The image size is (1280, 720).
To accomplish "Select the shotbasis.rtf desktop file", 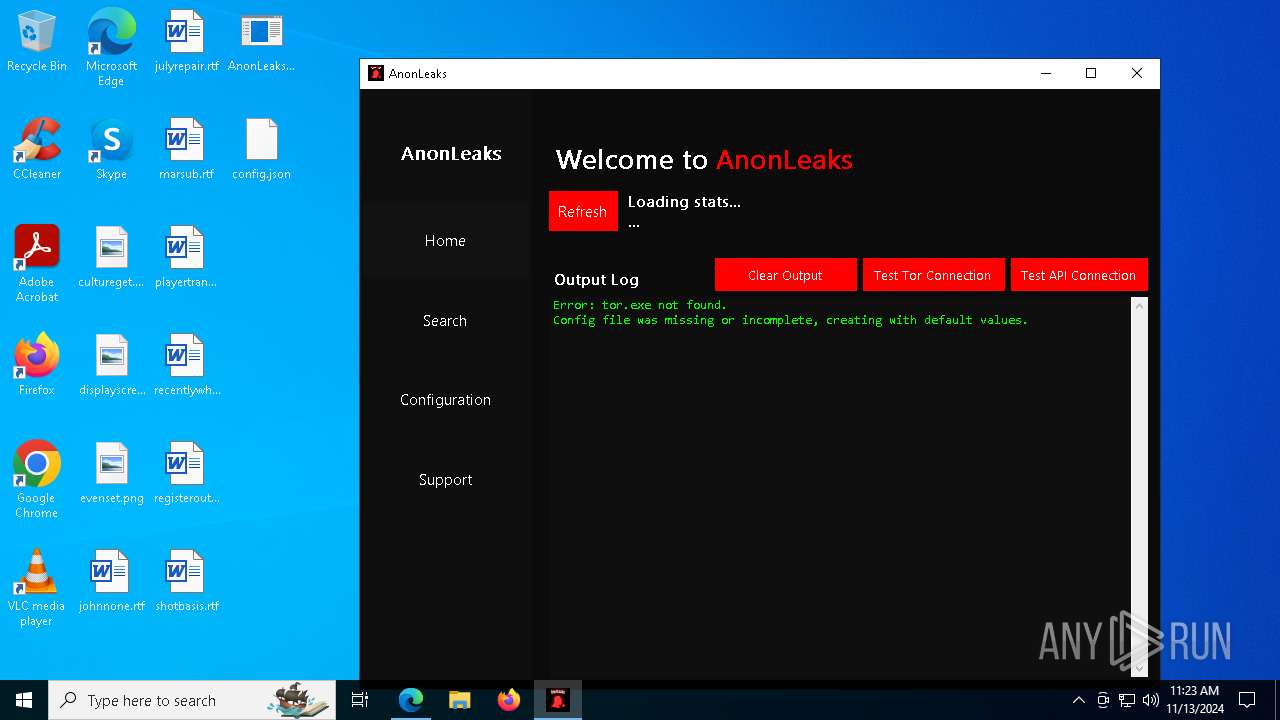I will 186,580.
